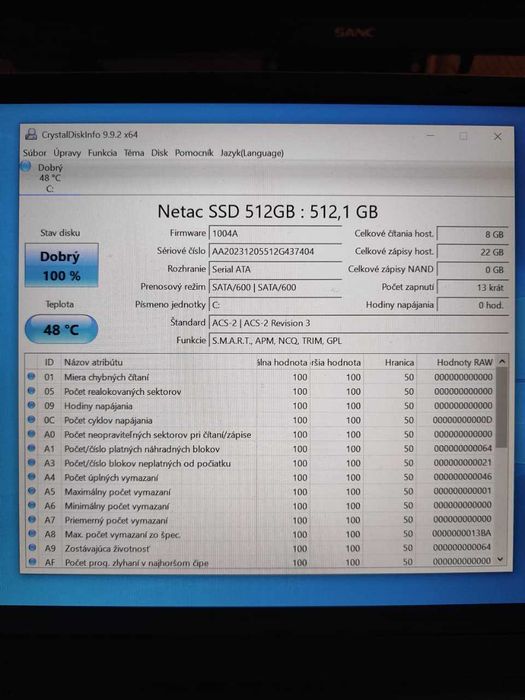Click the Dobrý 100 % health status button
Viewport: 525px width, 700px height.
coord(61,265)
